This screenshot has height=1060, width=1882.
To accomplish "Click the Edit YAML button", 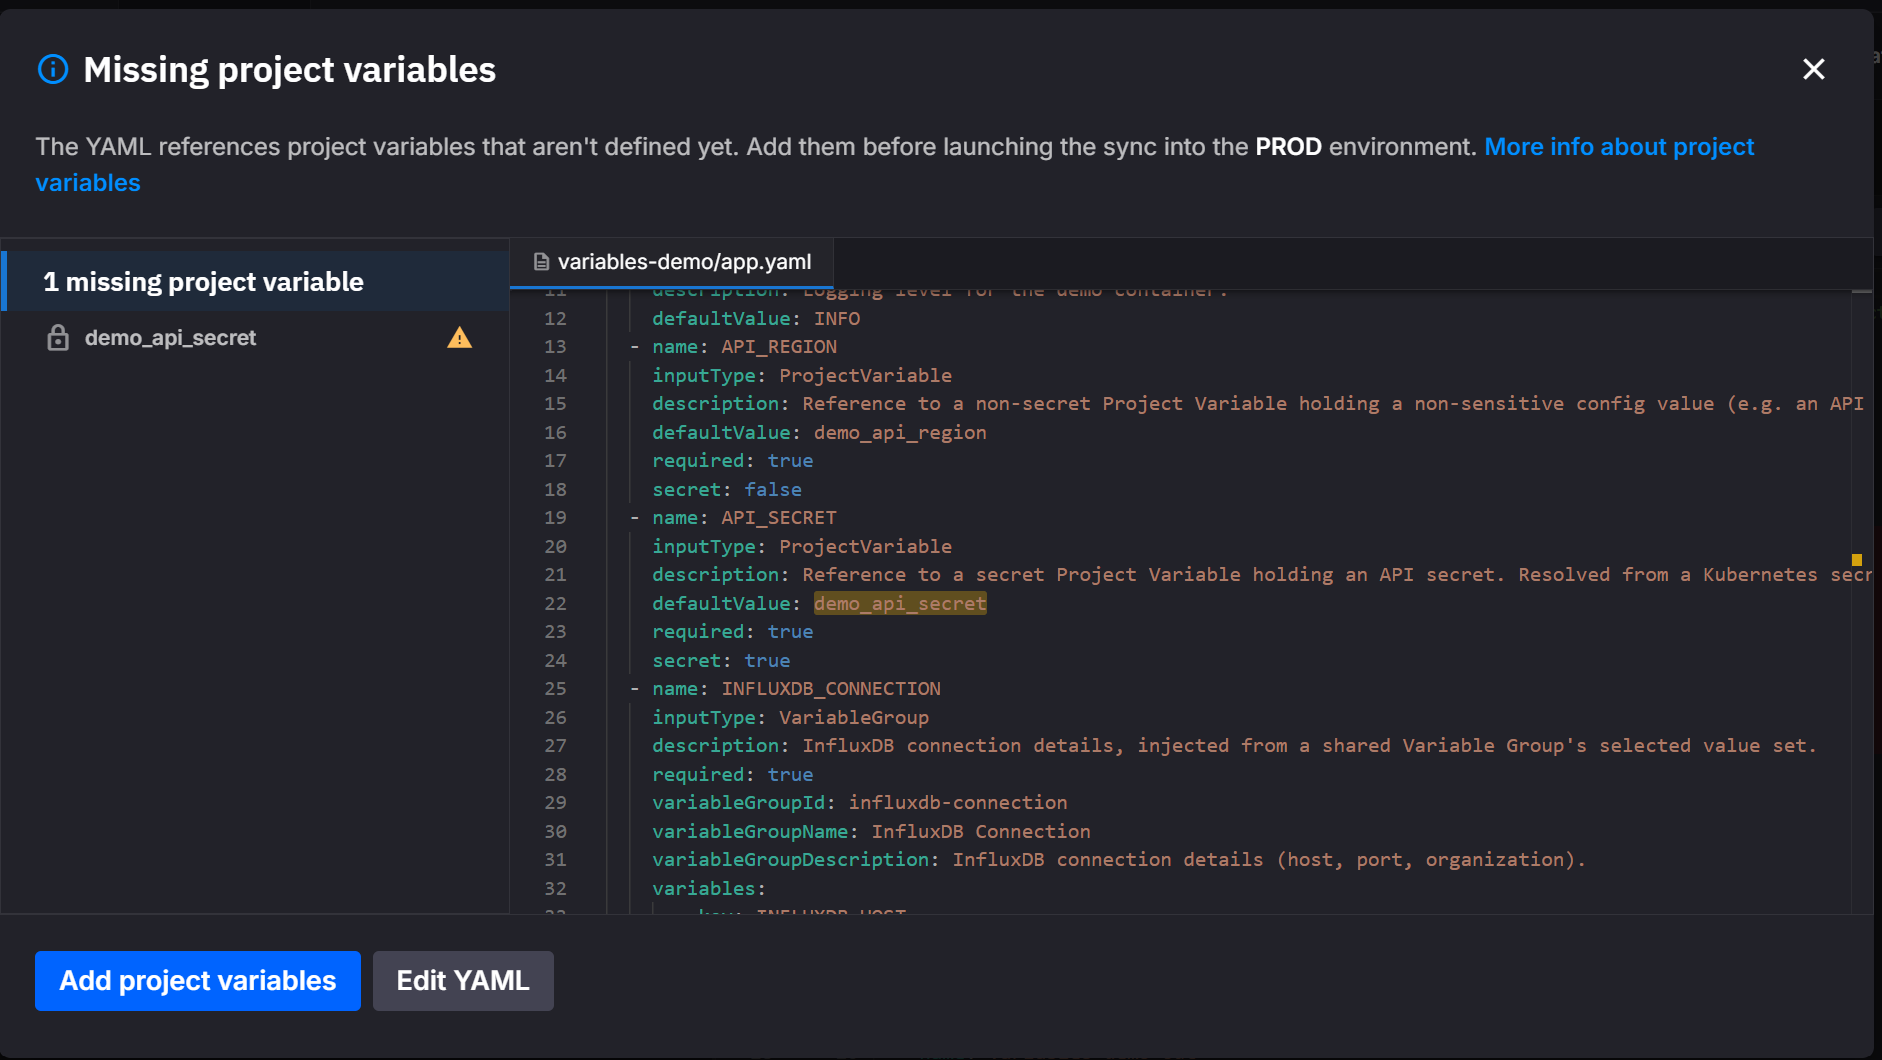I will [463, 980].
